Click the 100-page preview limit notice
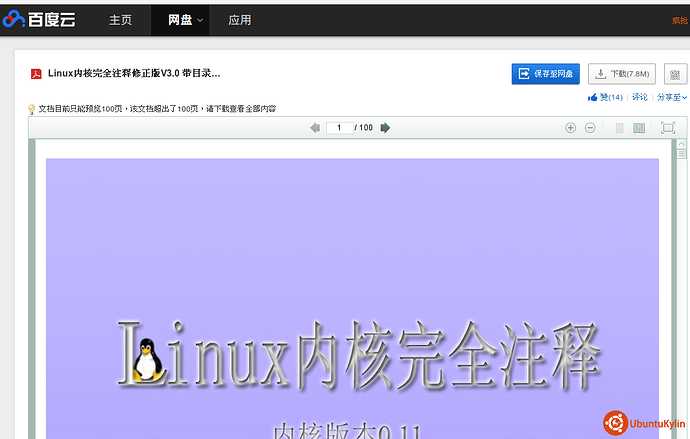The width and height of the screenshot is (690, 439). [157, 109]
